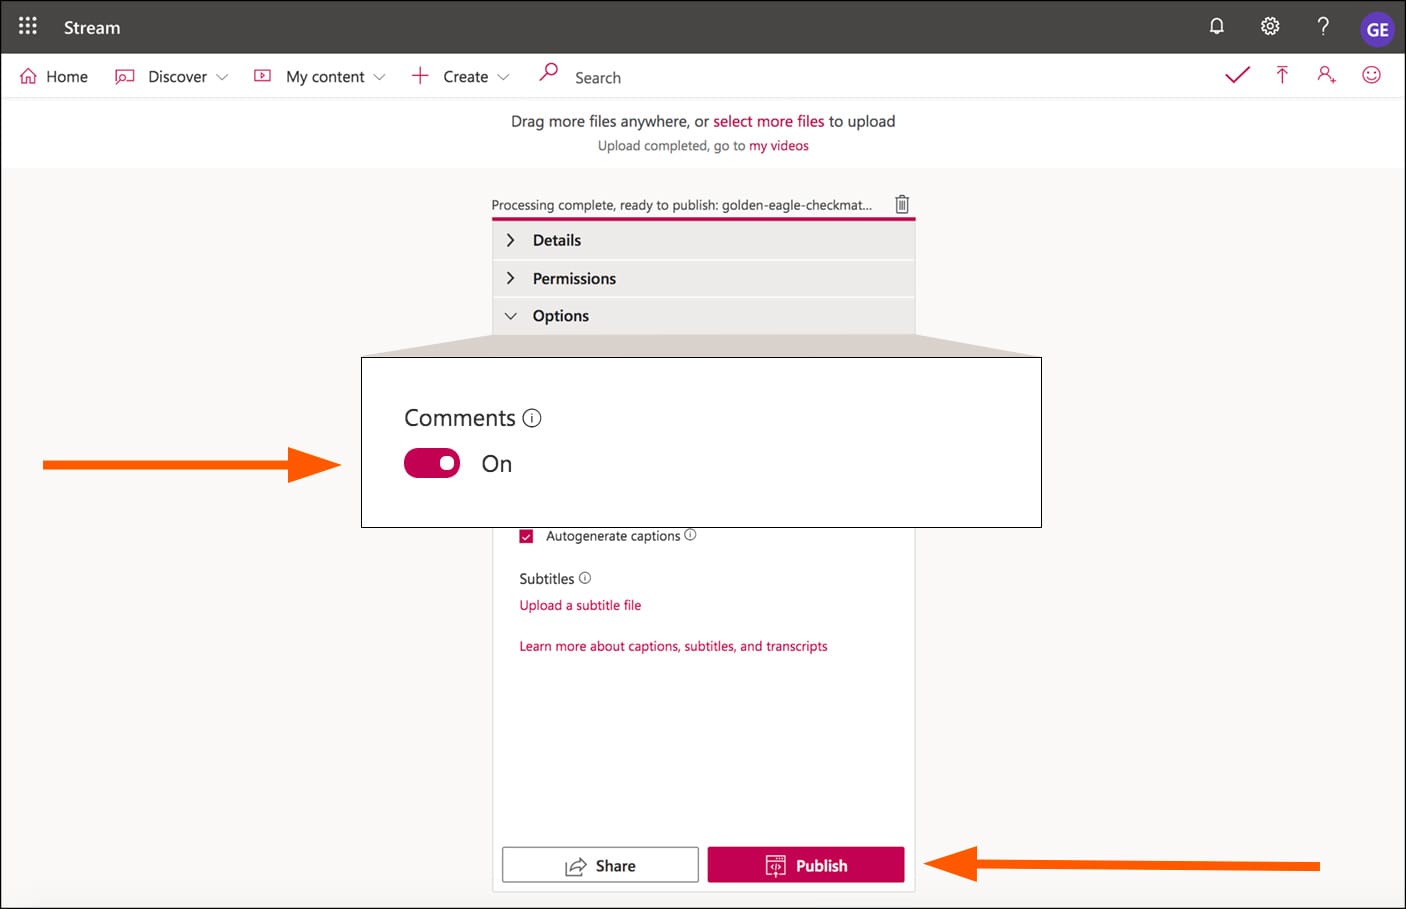The width and height of the screenshot is (1406, 909).
Task: Open the app launcher waffle icon
Action: click(x=28, y=26)
